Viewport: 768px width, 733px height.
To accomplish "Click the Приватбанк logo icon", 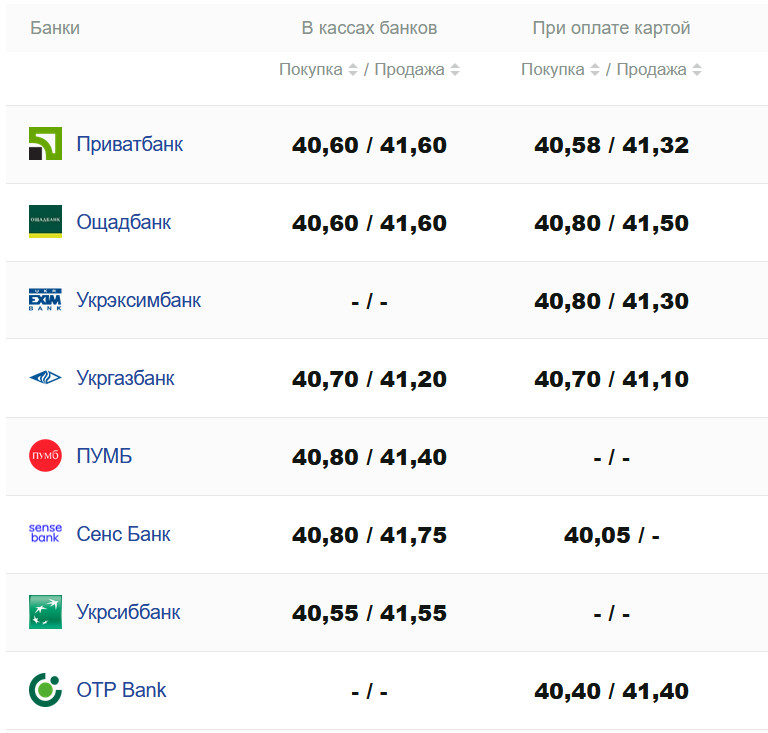I will click(x=45, y=144).
